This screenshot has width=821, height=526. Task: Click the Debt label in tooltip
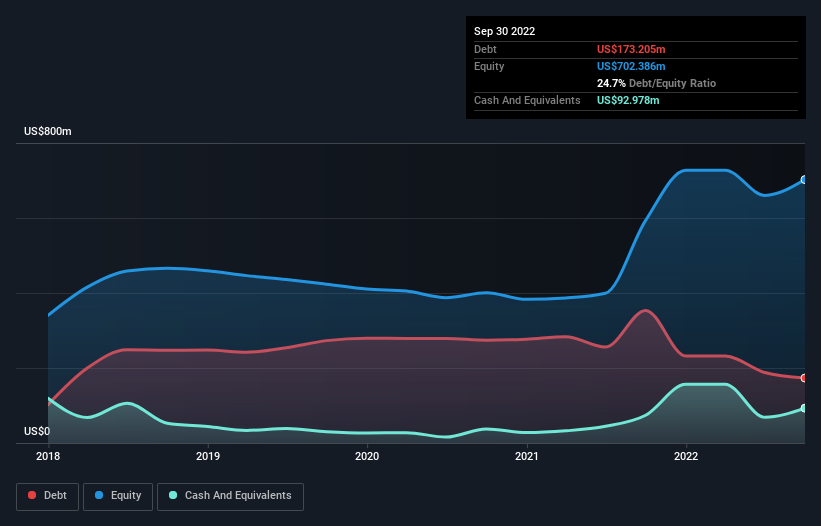(x=485, y=49)
